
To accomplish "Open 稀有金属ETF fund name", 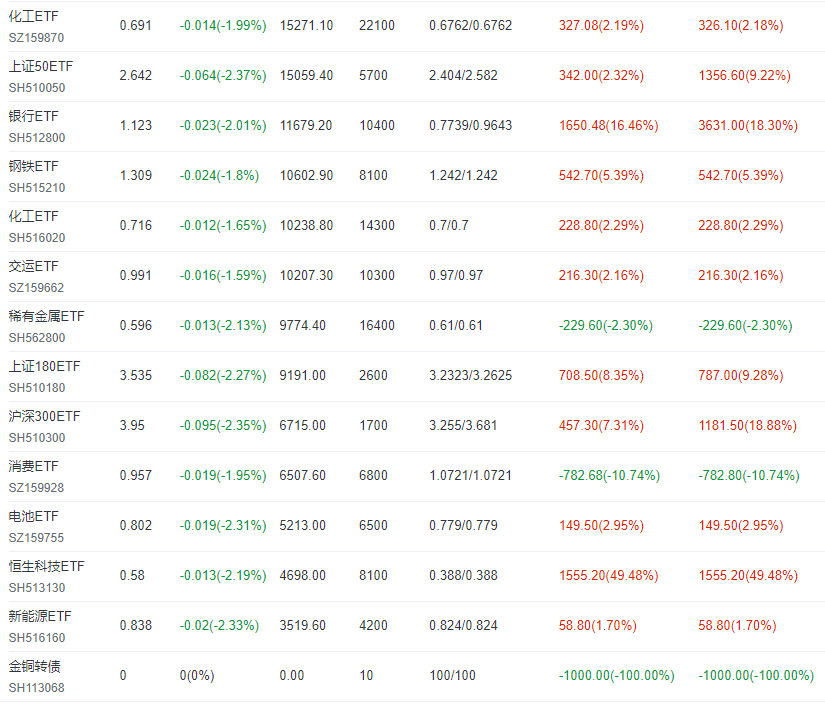I will pyautogui.click(x=46, y=316).
